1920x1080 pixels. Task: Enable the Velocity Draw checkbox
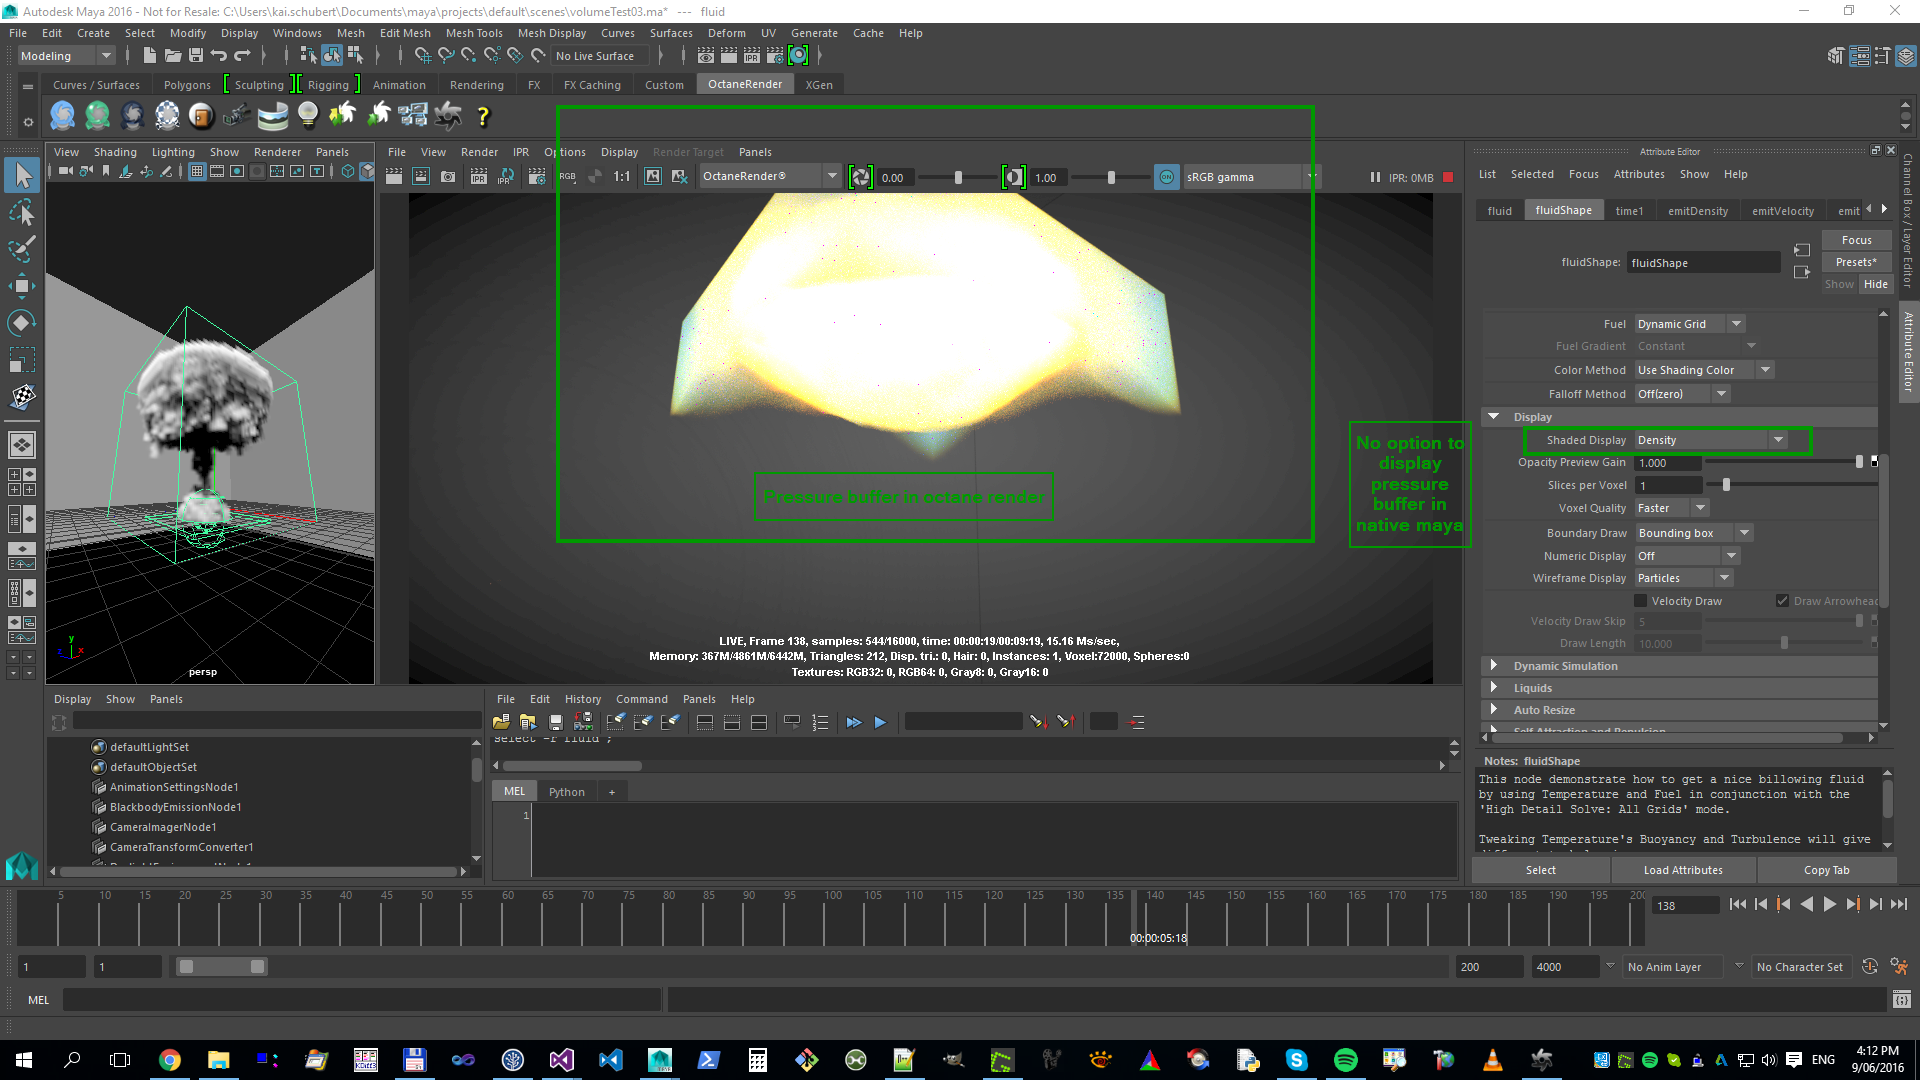(1641, 601)
